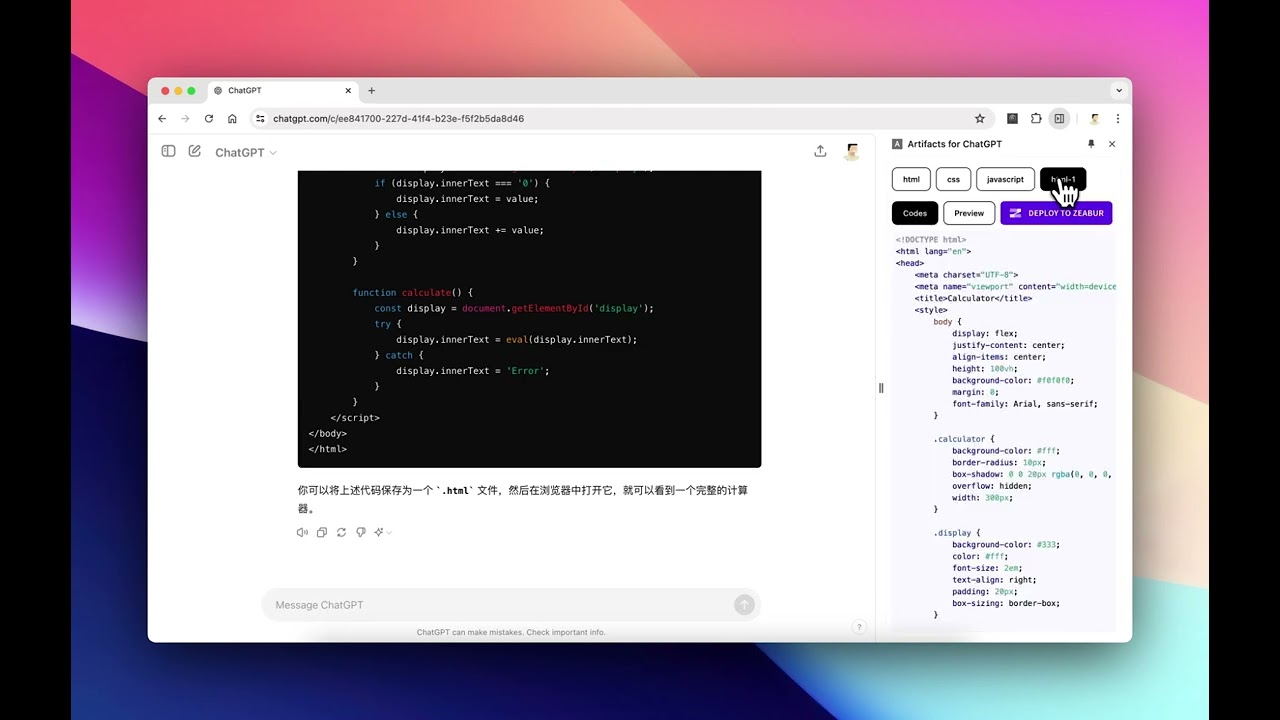This screenshot has height=720, width=1280.
Task: Focus the Message ChatGPT input field
Action: (500, 605)
